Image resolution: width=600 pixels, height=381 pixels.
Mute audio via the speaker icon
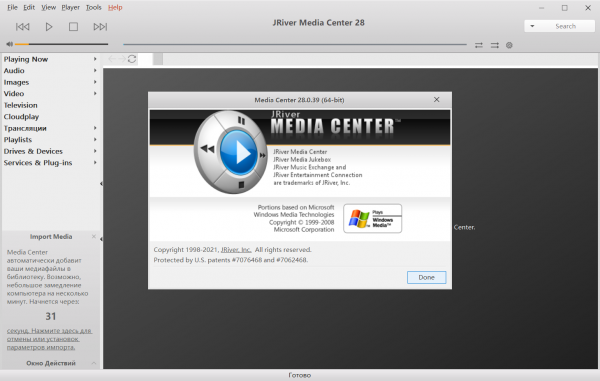click(10, 44)
